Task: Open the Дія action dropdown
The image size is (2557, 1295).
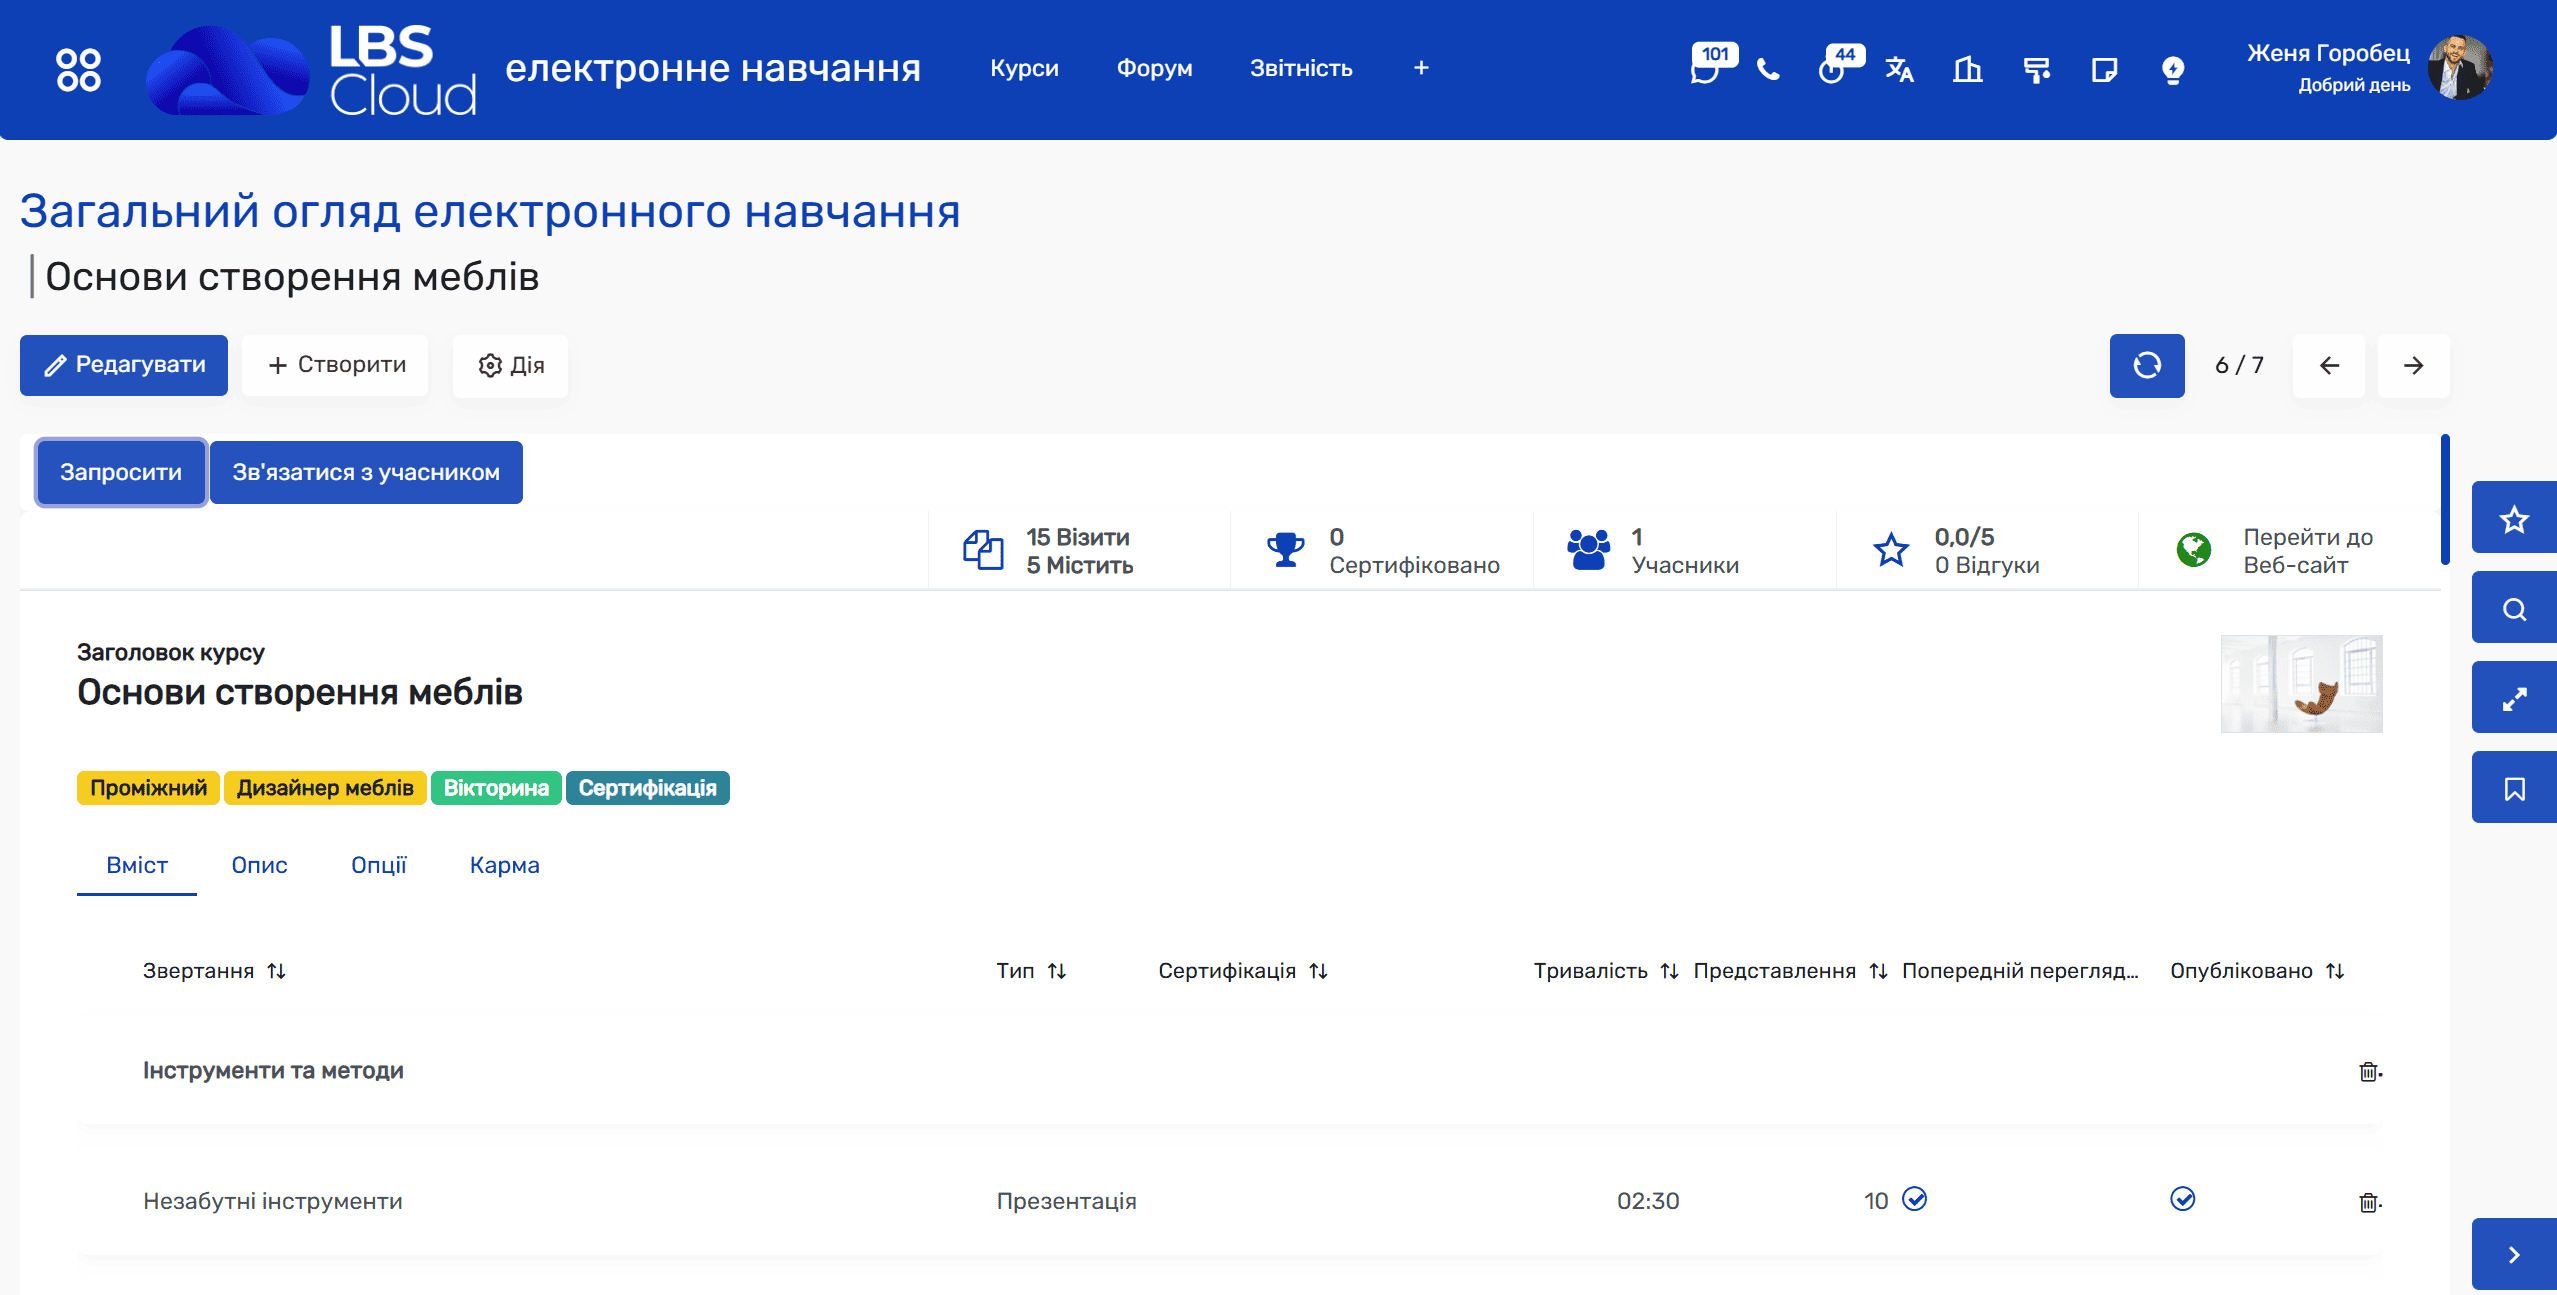Action: tap(510, 365)
